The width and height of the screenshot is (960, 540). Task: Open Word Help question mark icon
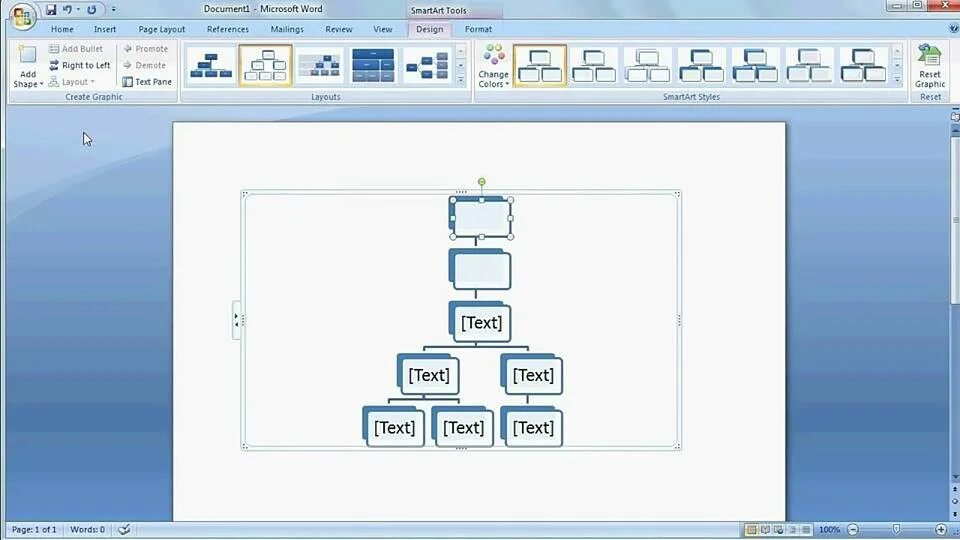(x=953, y=29)
